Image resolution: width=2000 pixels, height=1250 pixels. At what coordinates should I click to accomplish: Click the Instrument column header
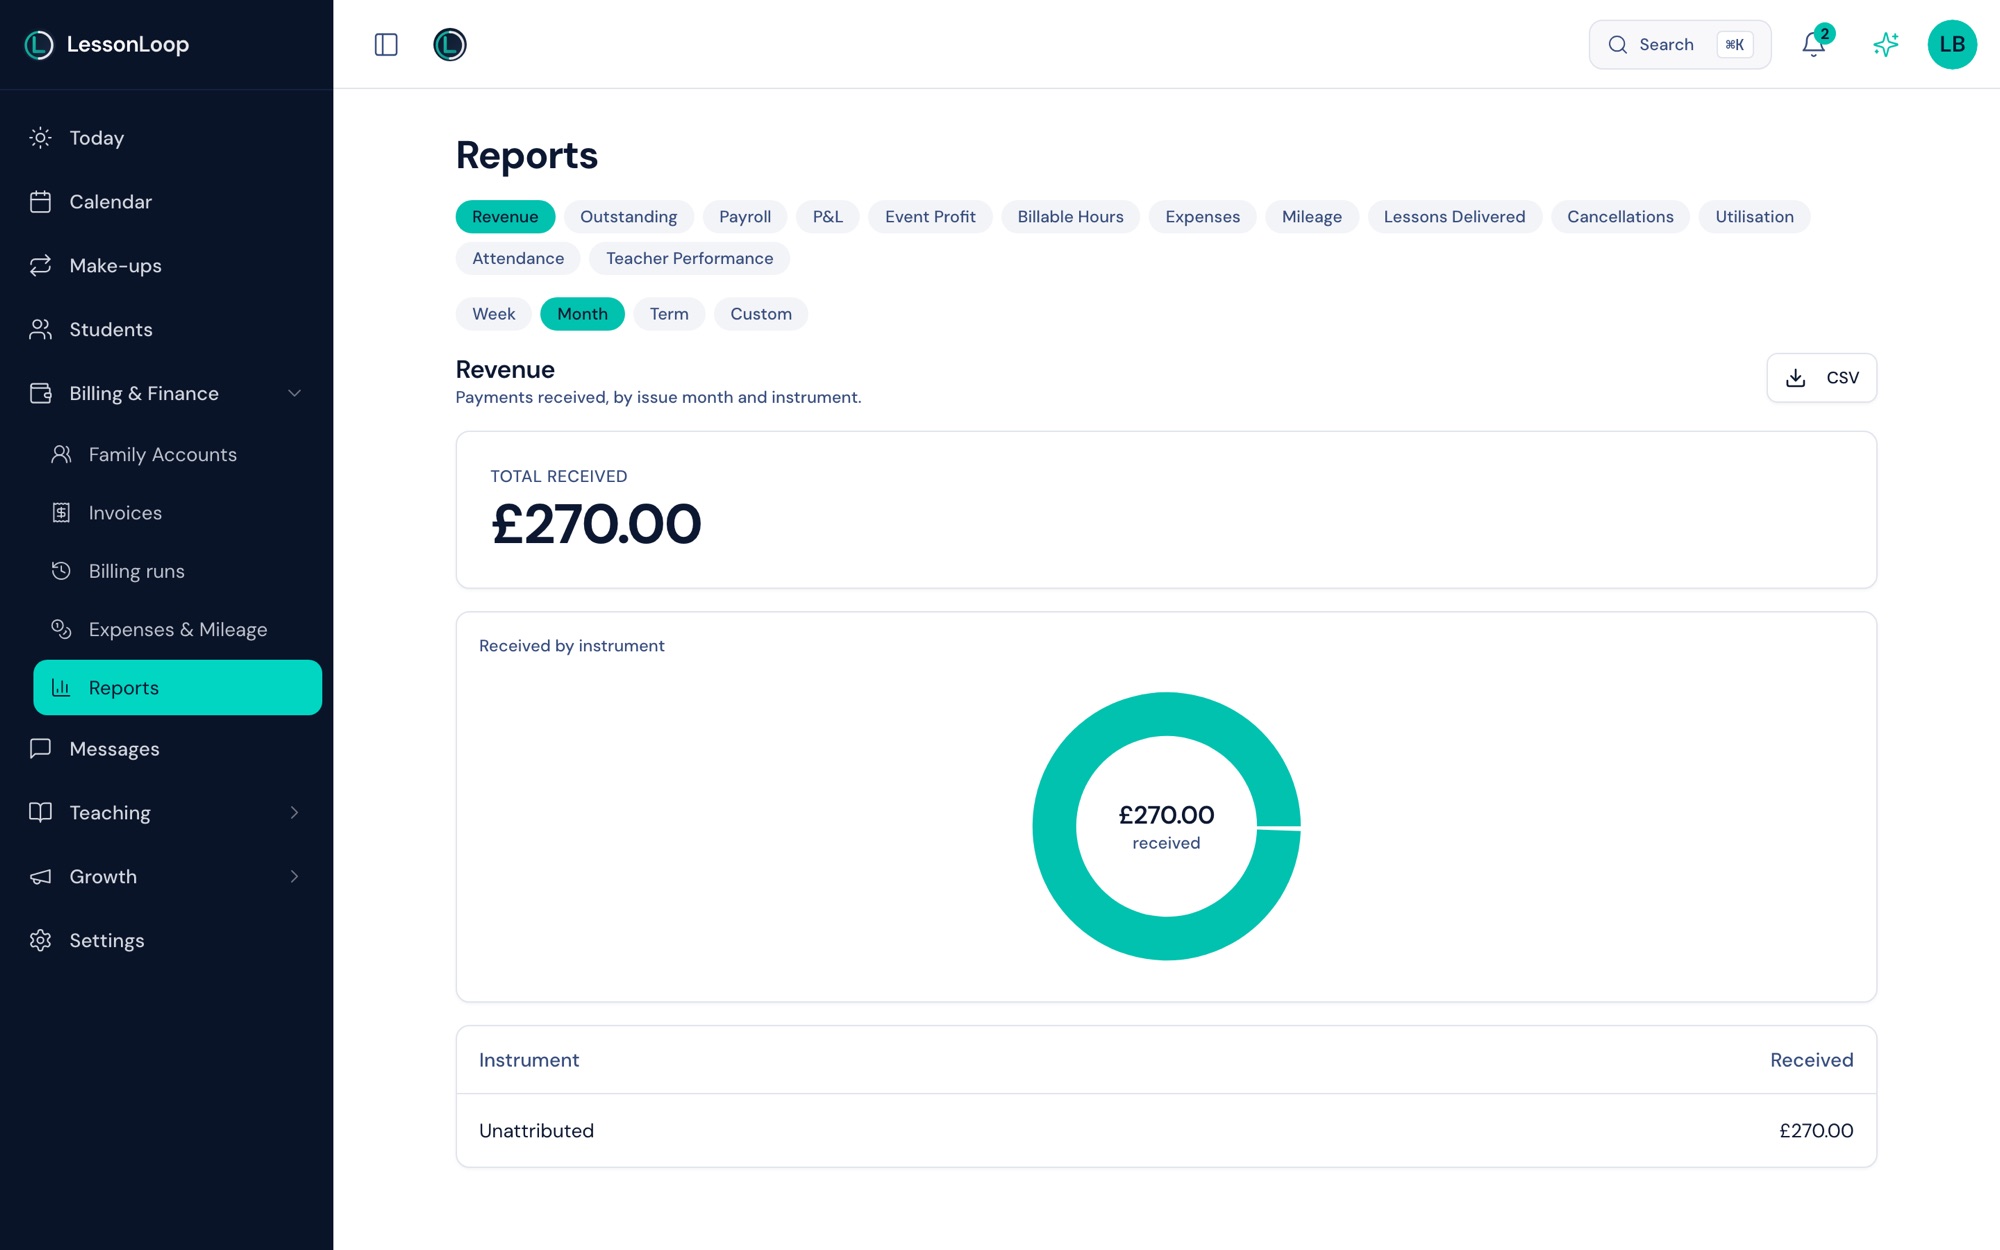(x=529, y=1060)
